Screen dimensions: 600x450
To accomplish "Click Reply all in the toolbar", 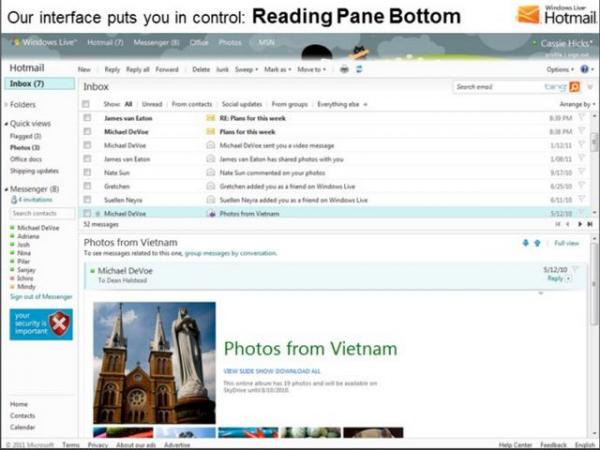I will point(138,69).
